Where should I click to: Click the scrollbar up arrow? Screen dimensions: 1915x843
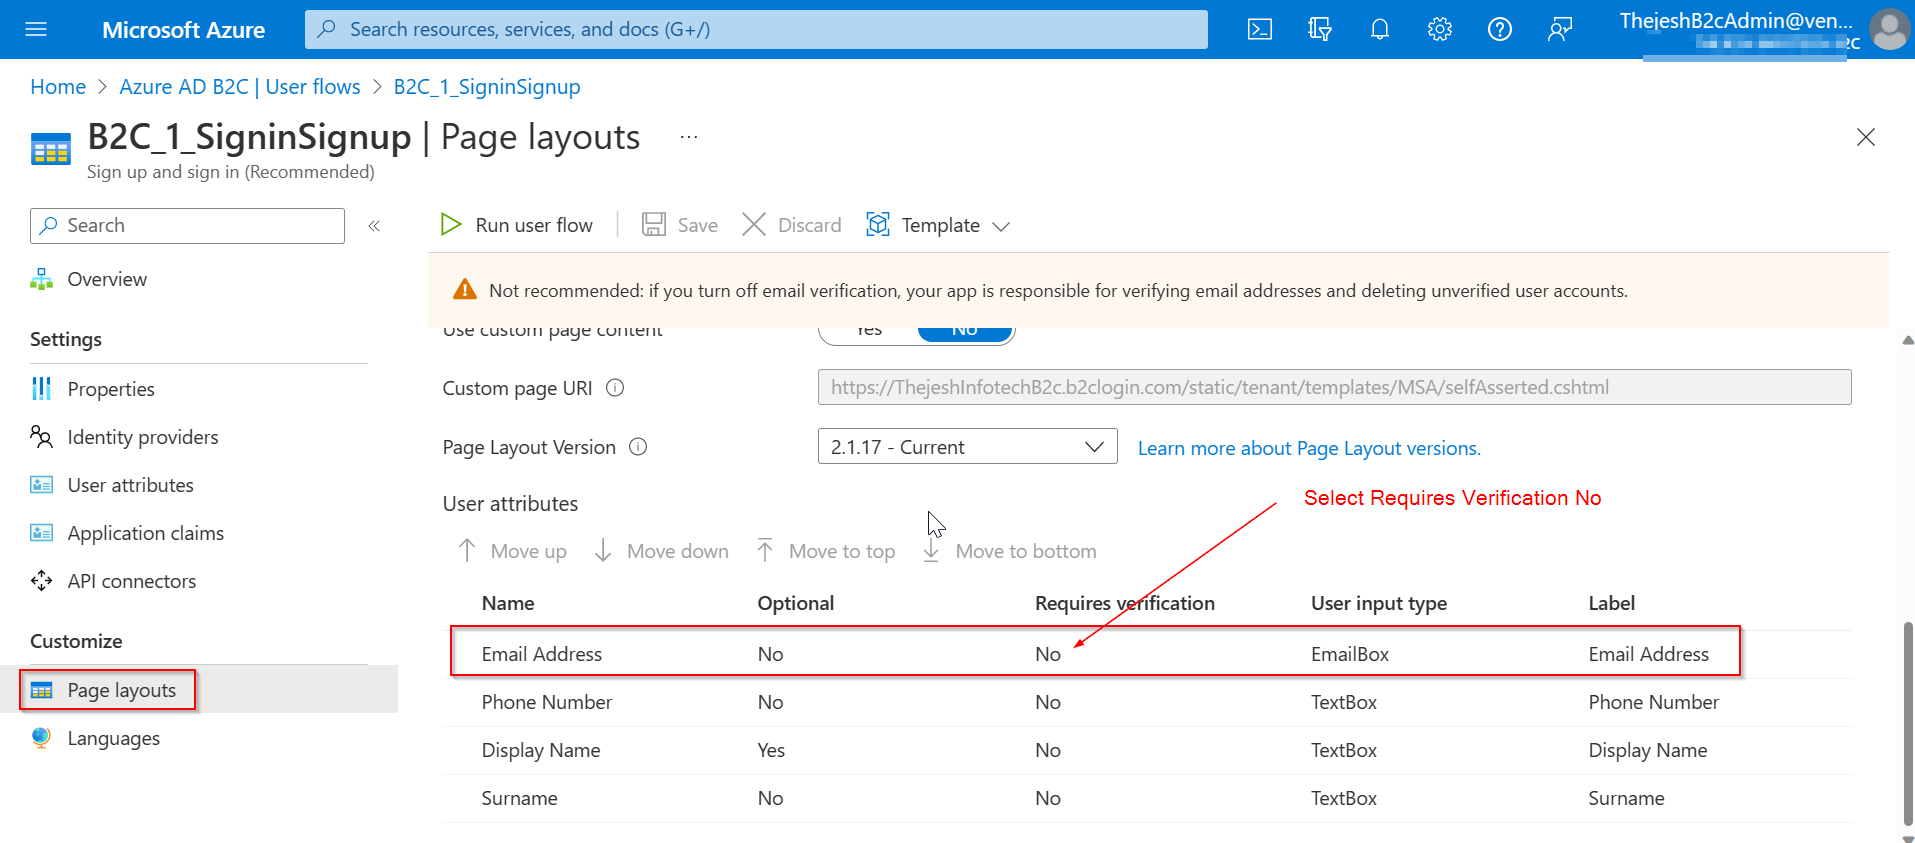coord(1908,341)
